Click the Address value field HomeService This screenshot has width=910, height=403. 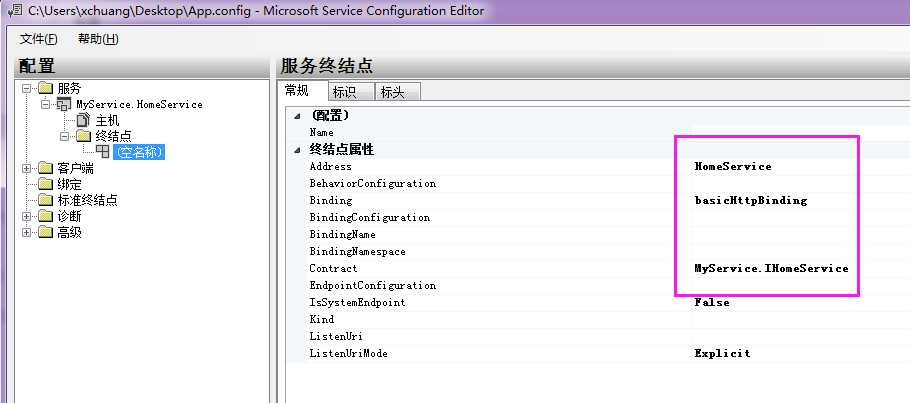732,166
